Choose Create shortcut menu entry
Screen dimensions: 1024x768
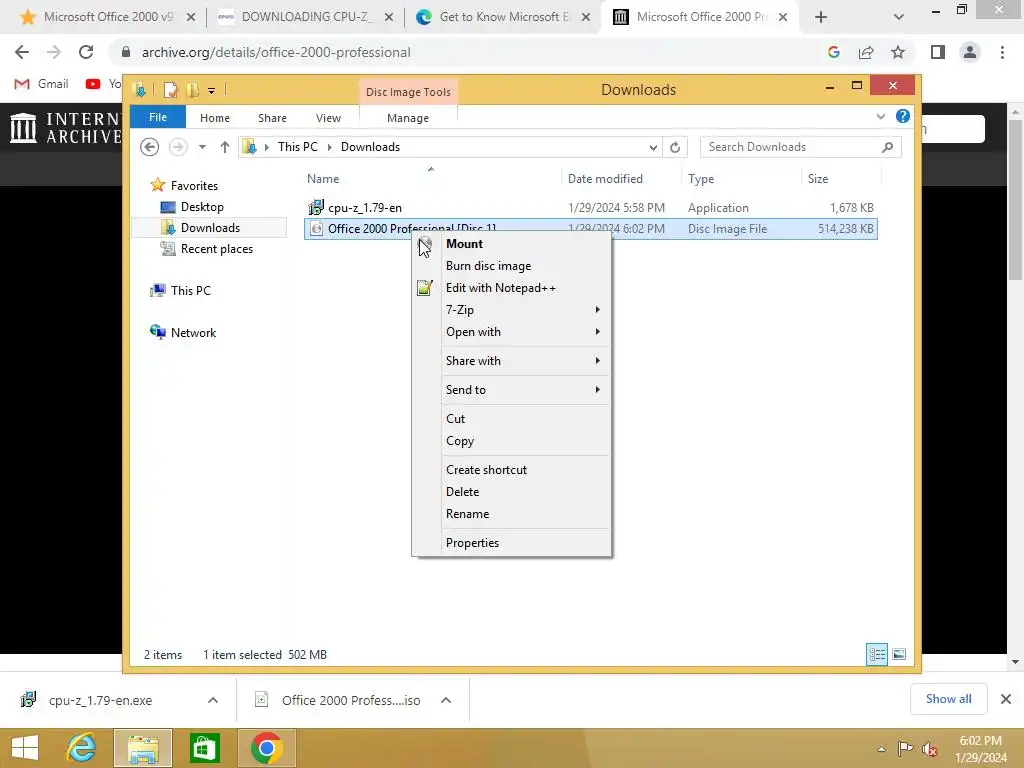(486, 470)
